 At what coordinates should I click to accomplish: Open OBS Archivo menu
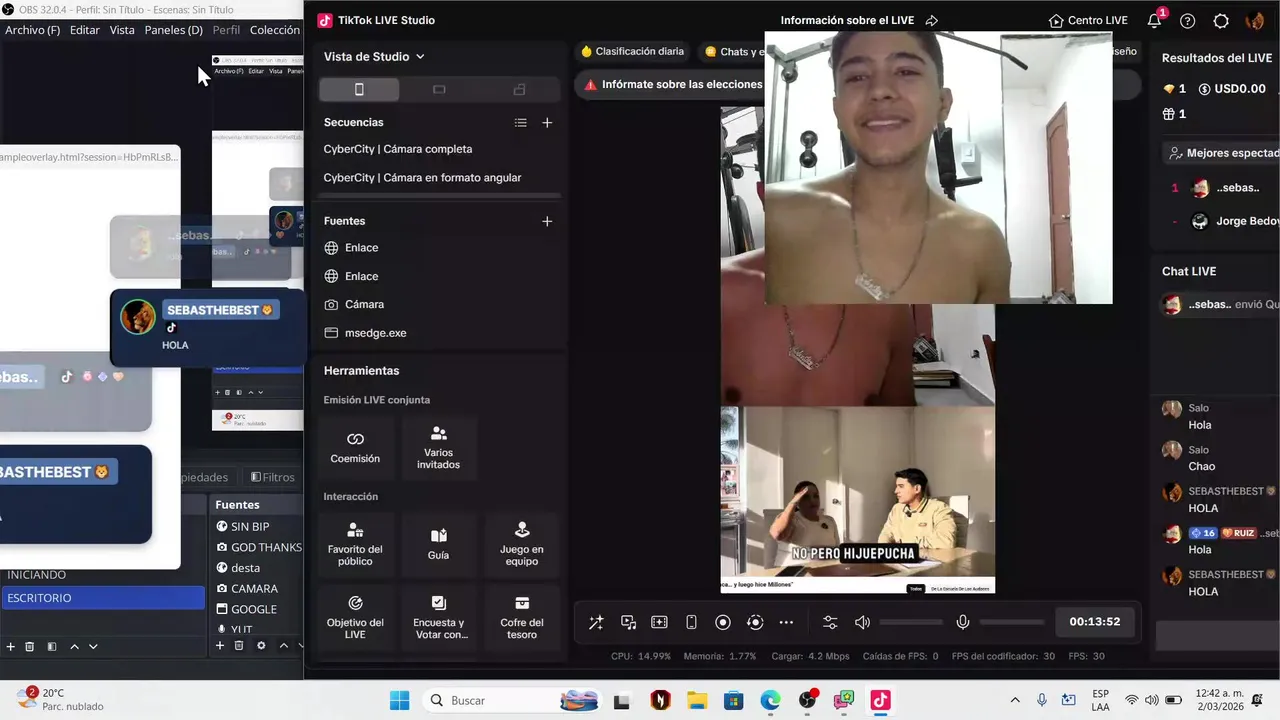(x=32, y=30)
